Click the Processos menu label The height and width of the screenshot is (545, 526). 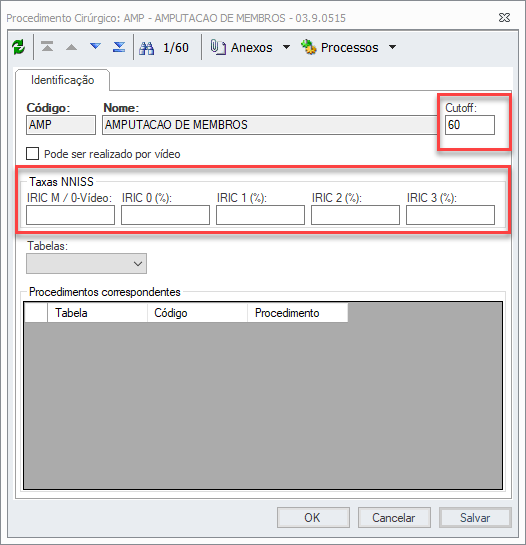[350, 48]
